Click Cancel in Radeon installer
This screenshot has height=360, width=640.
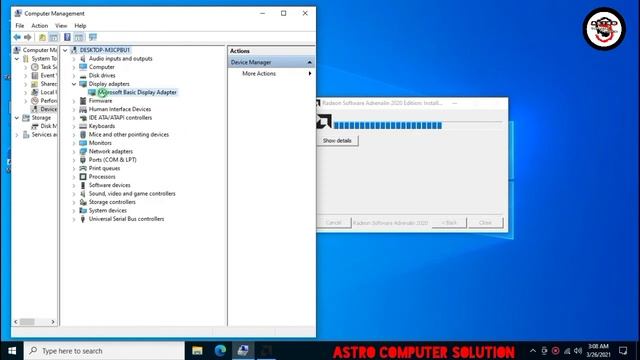(333, 223)
